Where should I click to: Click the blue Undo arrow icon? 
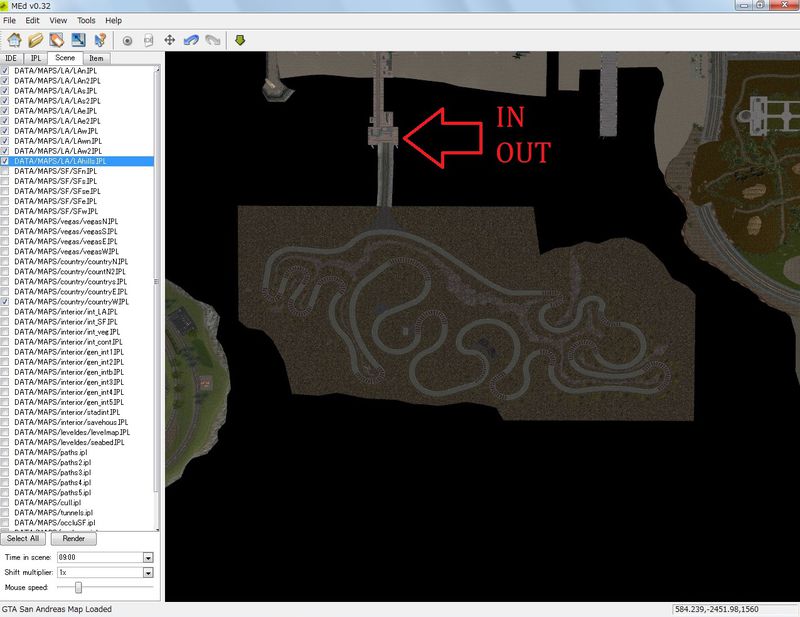click(191, 40)
